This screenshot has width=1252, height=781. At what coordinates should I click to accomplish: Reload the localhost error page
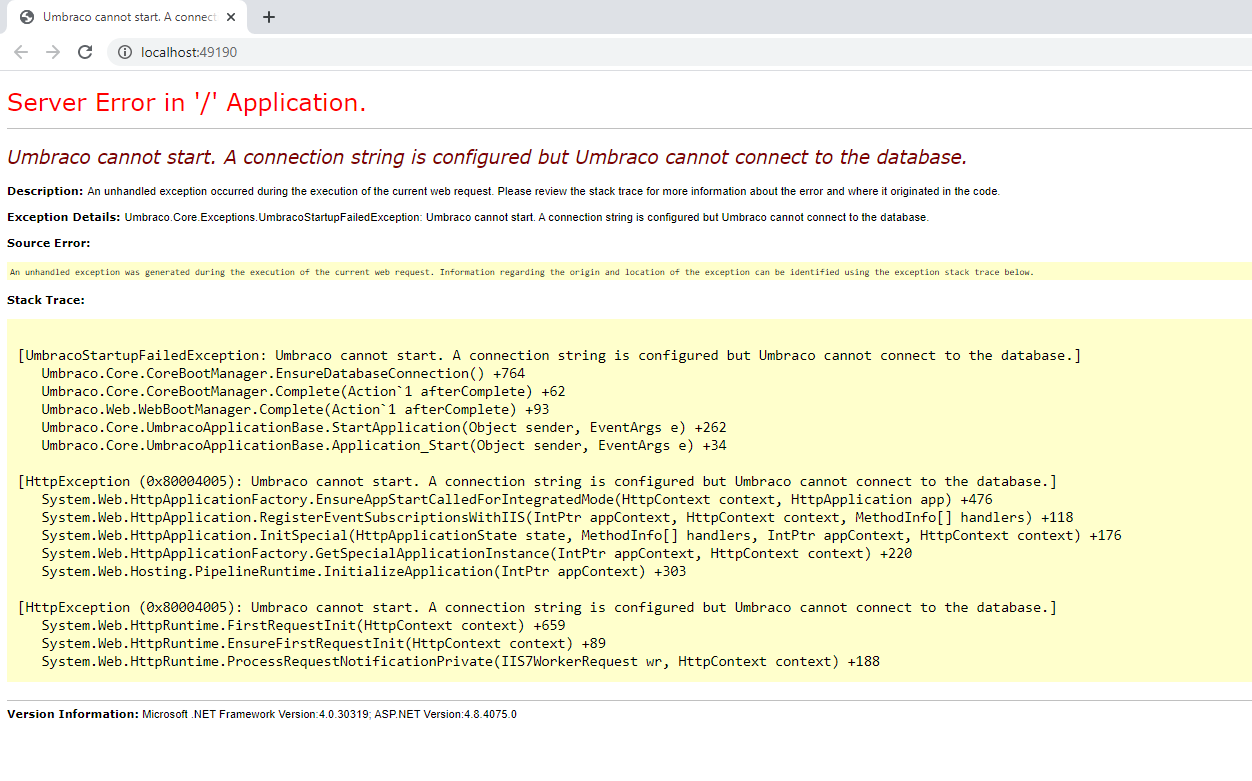click(85, 52)
